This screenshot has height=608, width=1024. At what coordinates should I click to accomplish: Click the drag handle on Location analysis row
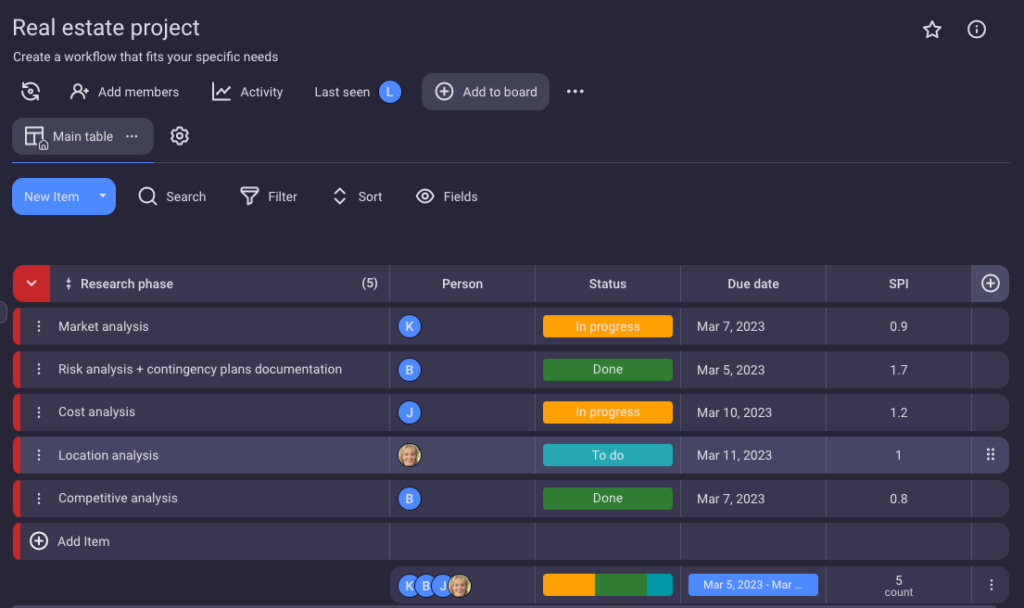[989, 454]
